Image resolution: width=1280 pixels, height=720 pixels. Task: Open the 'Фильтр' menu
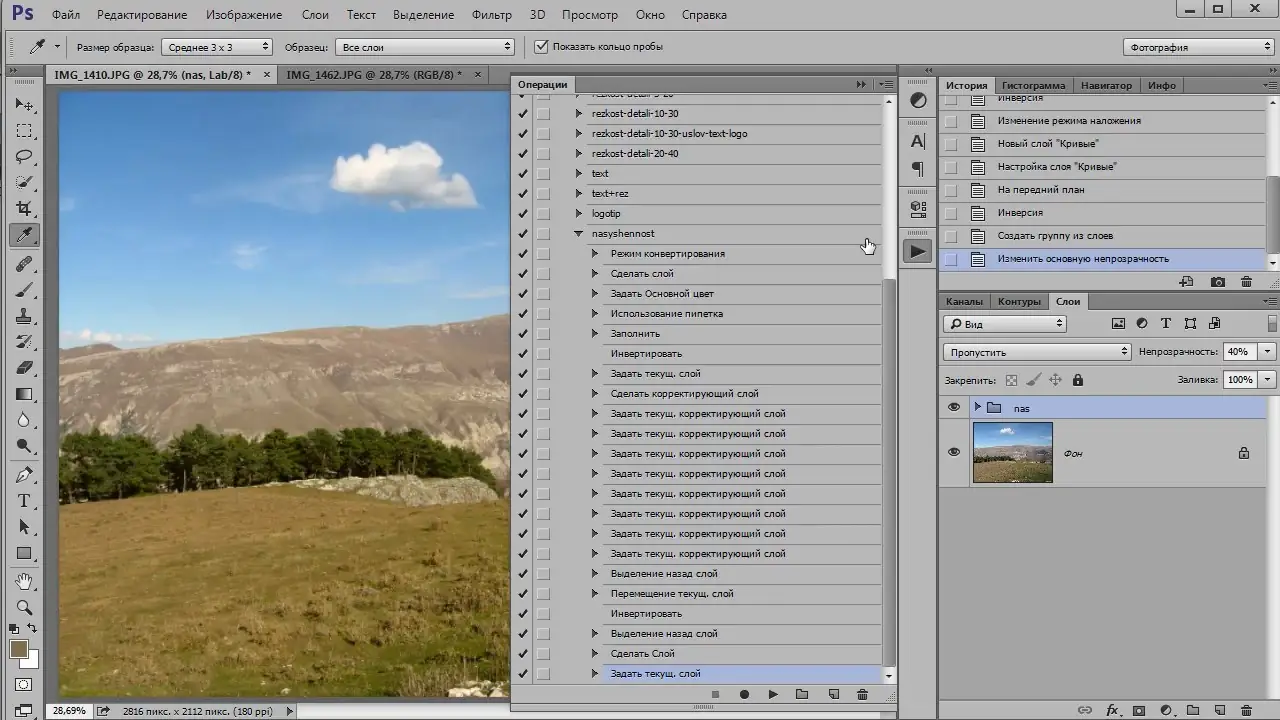click(491, 15)
